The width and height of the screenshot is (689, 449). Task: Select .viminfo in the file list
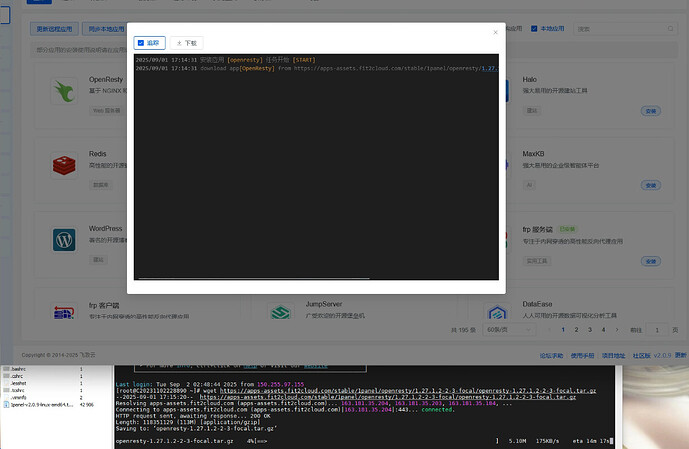[x=18, y=397]
